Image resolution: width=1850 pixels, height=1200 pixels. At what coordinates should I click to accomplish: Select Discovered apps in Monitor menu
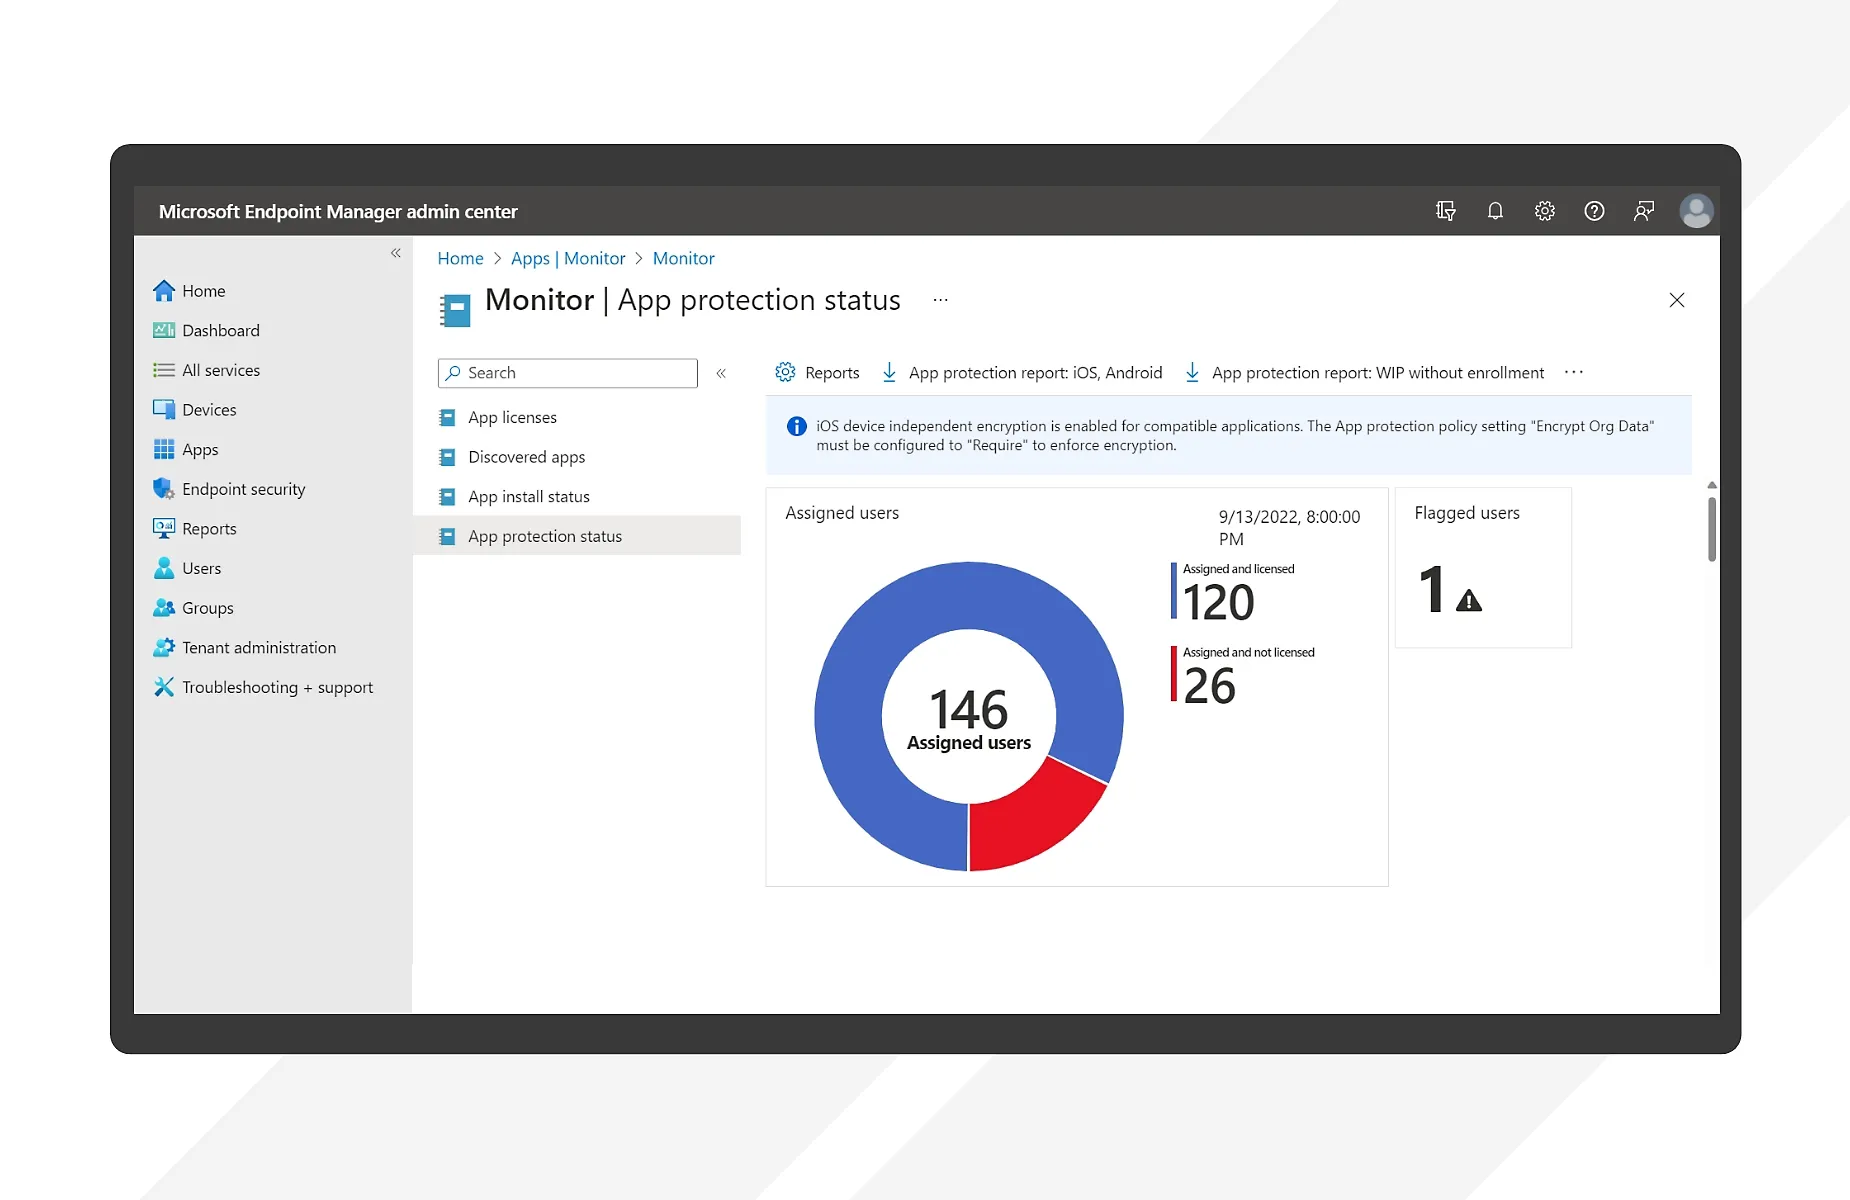coord(526,457)
